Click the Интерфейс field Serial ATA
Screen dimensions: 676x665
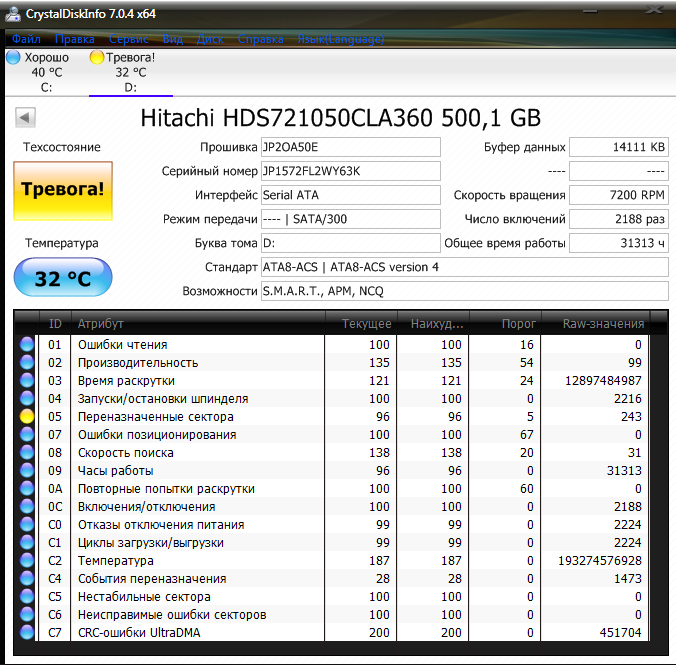(x=351, y=195)
